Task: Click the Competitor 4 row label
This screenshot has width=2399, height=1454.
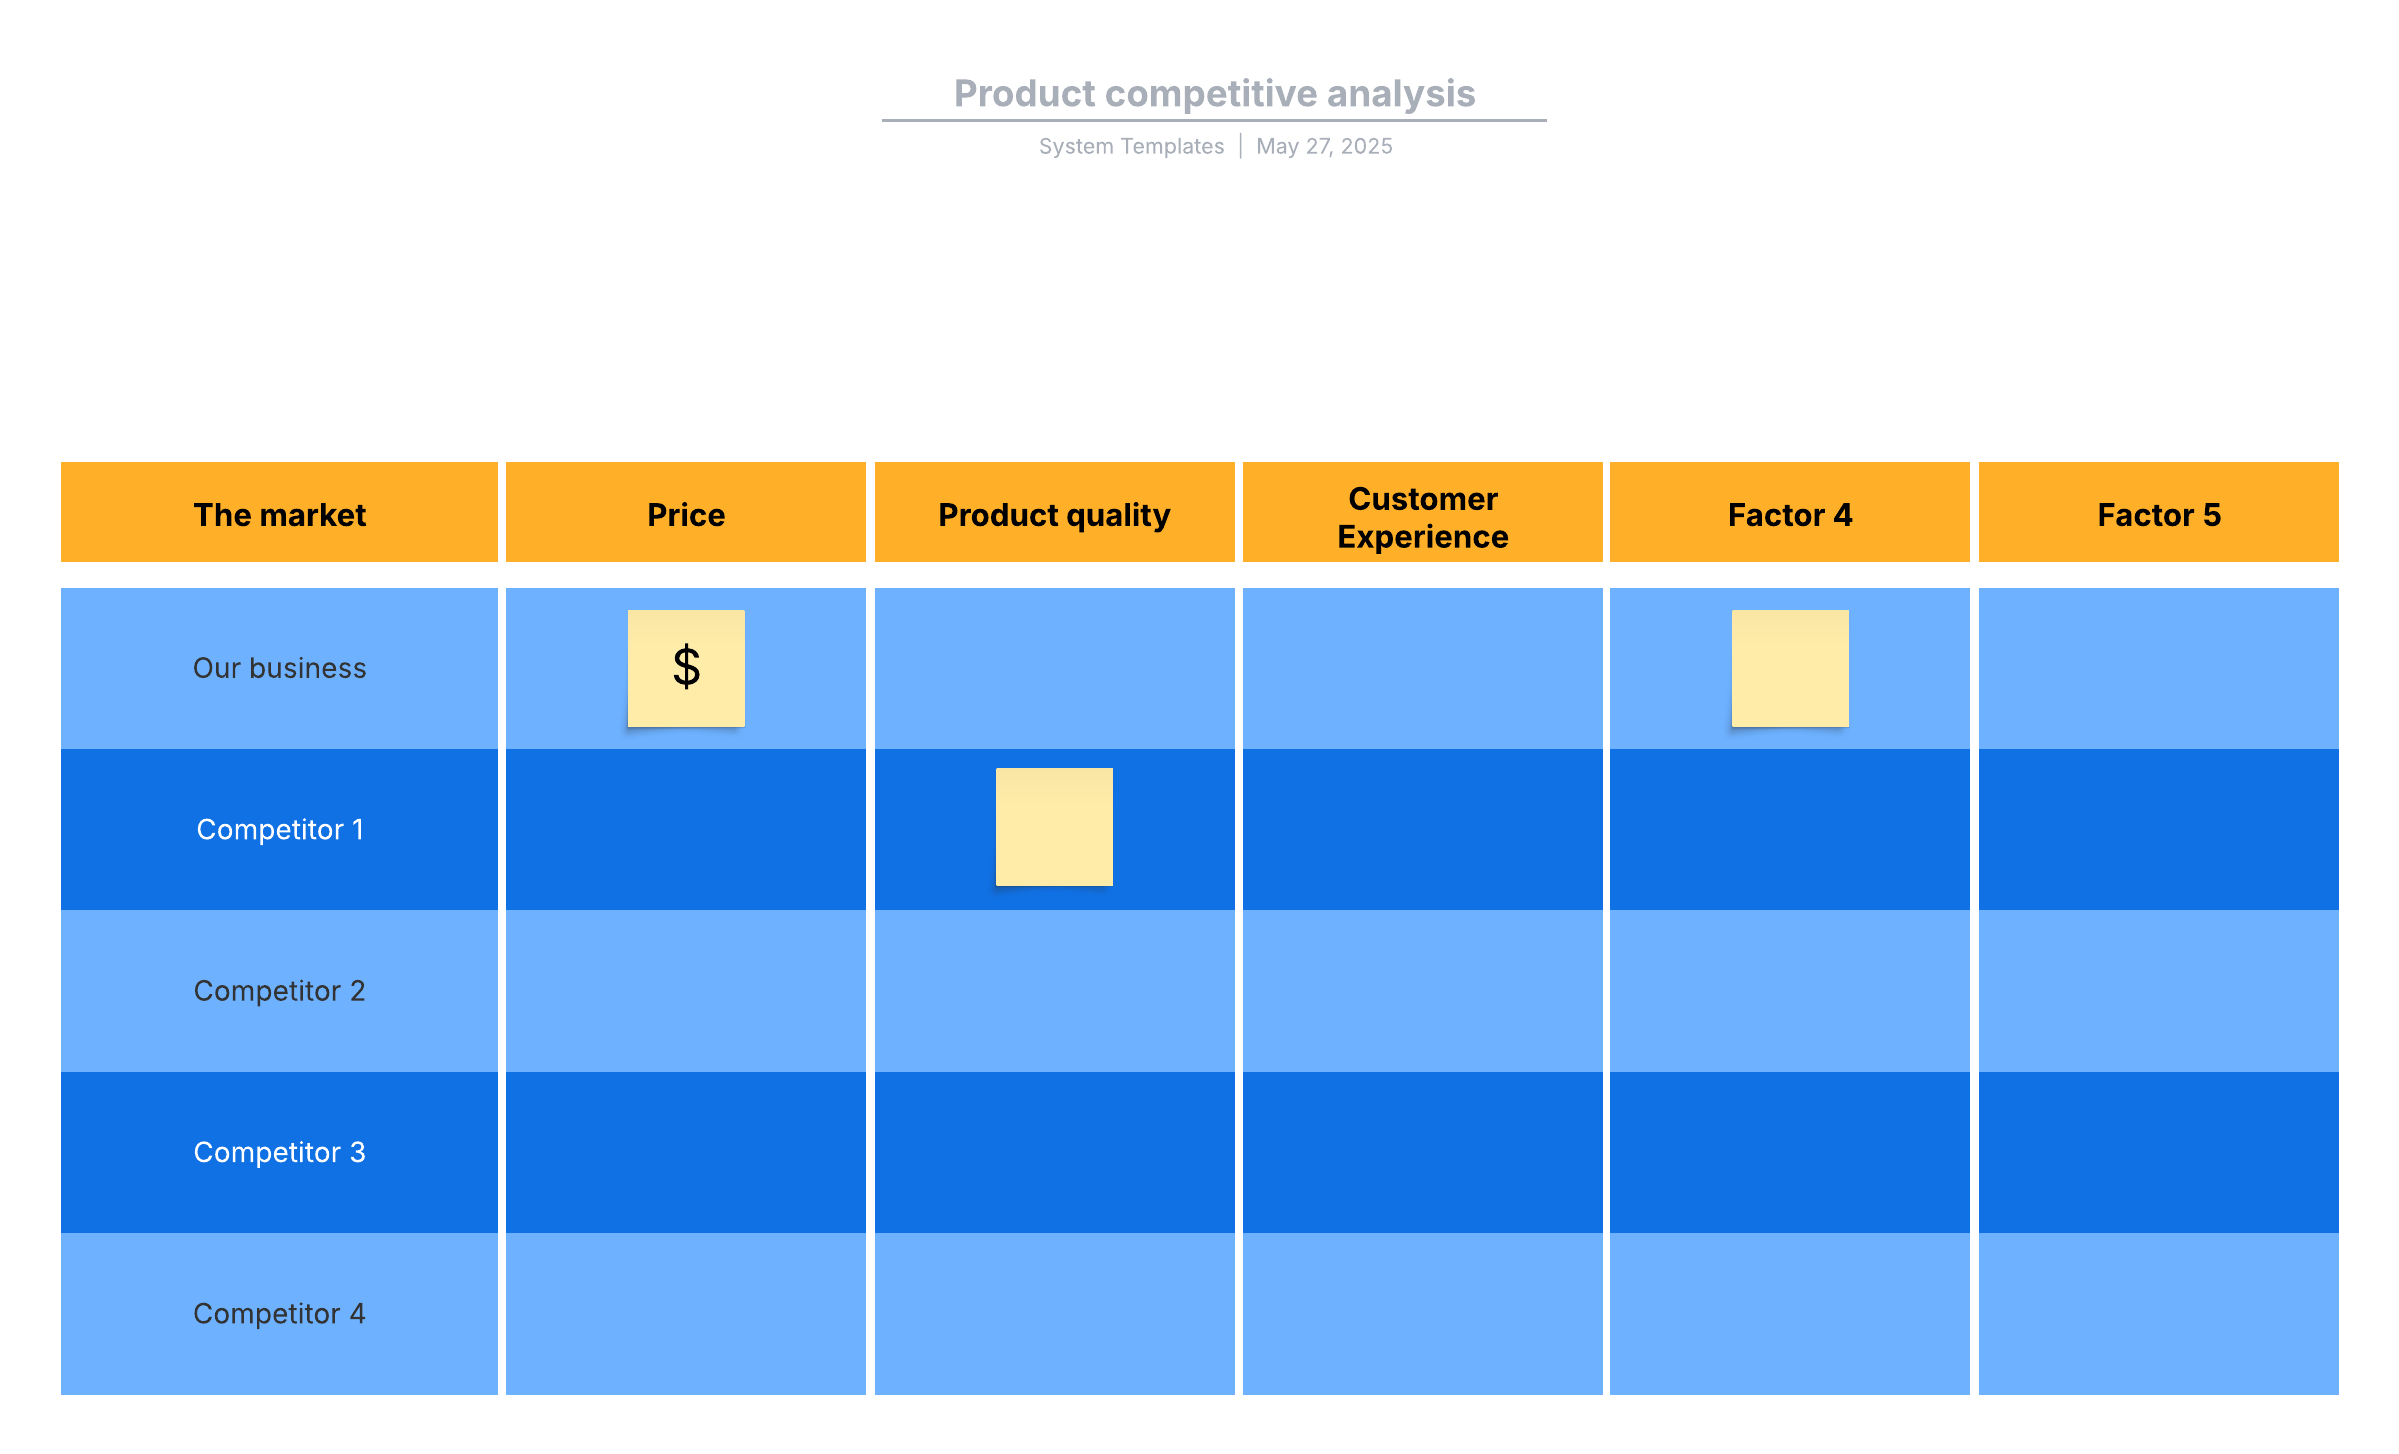Action: tap(279, 1313)
